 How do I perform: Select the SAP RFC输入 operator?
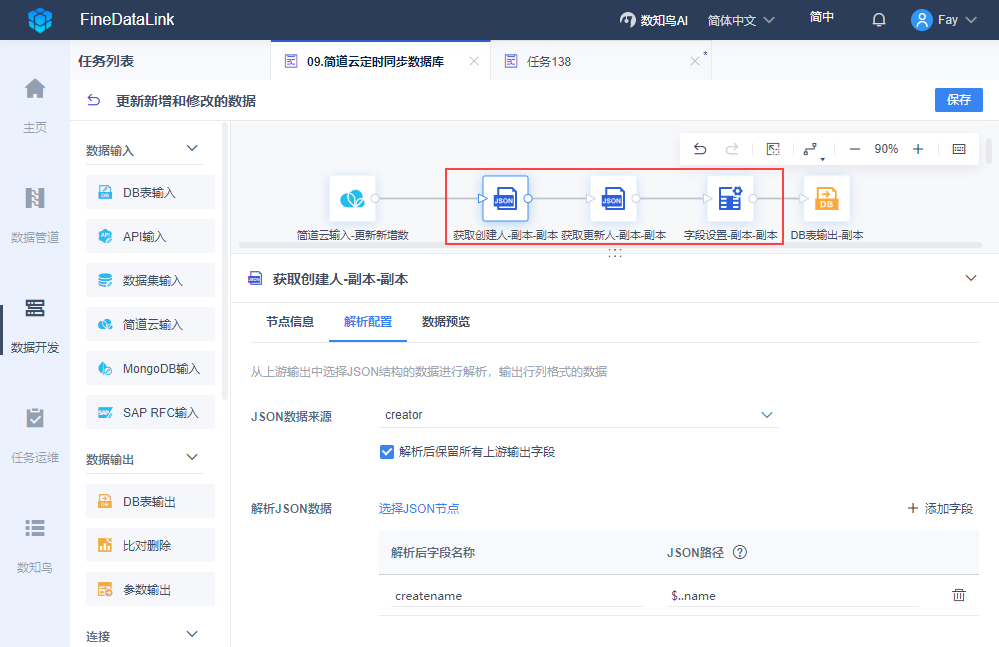[150, 412]
